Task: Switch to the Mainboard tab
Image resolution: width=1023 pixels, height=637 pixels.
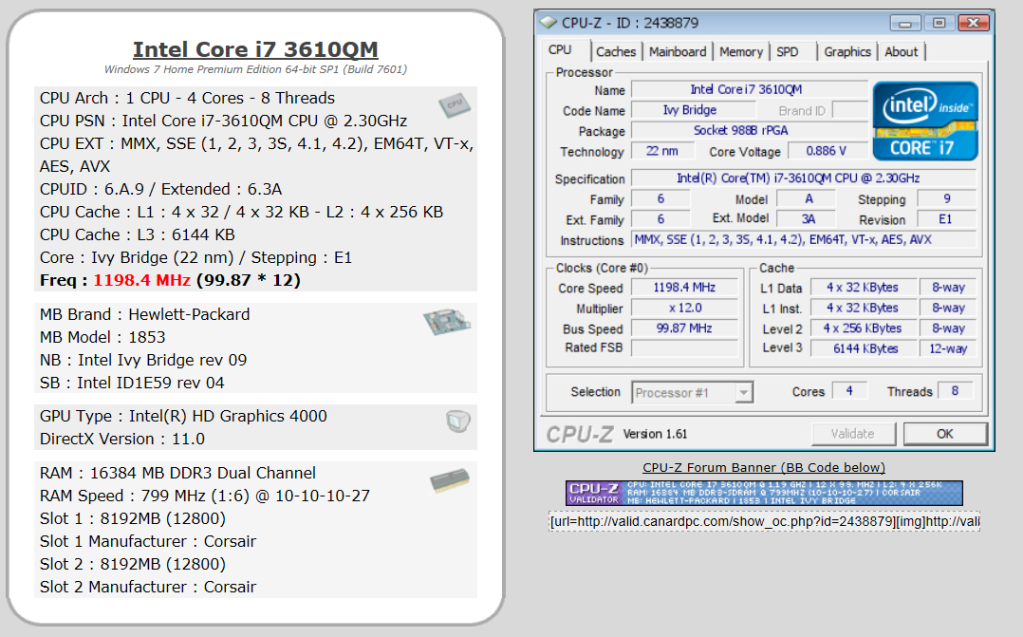Action: (x=677, y=52)
